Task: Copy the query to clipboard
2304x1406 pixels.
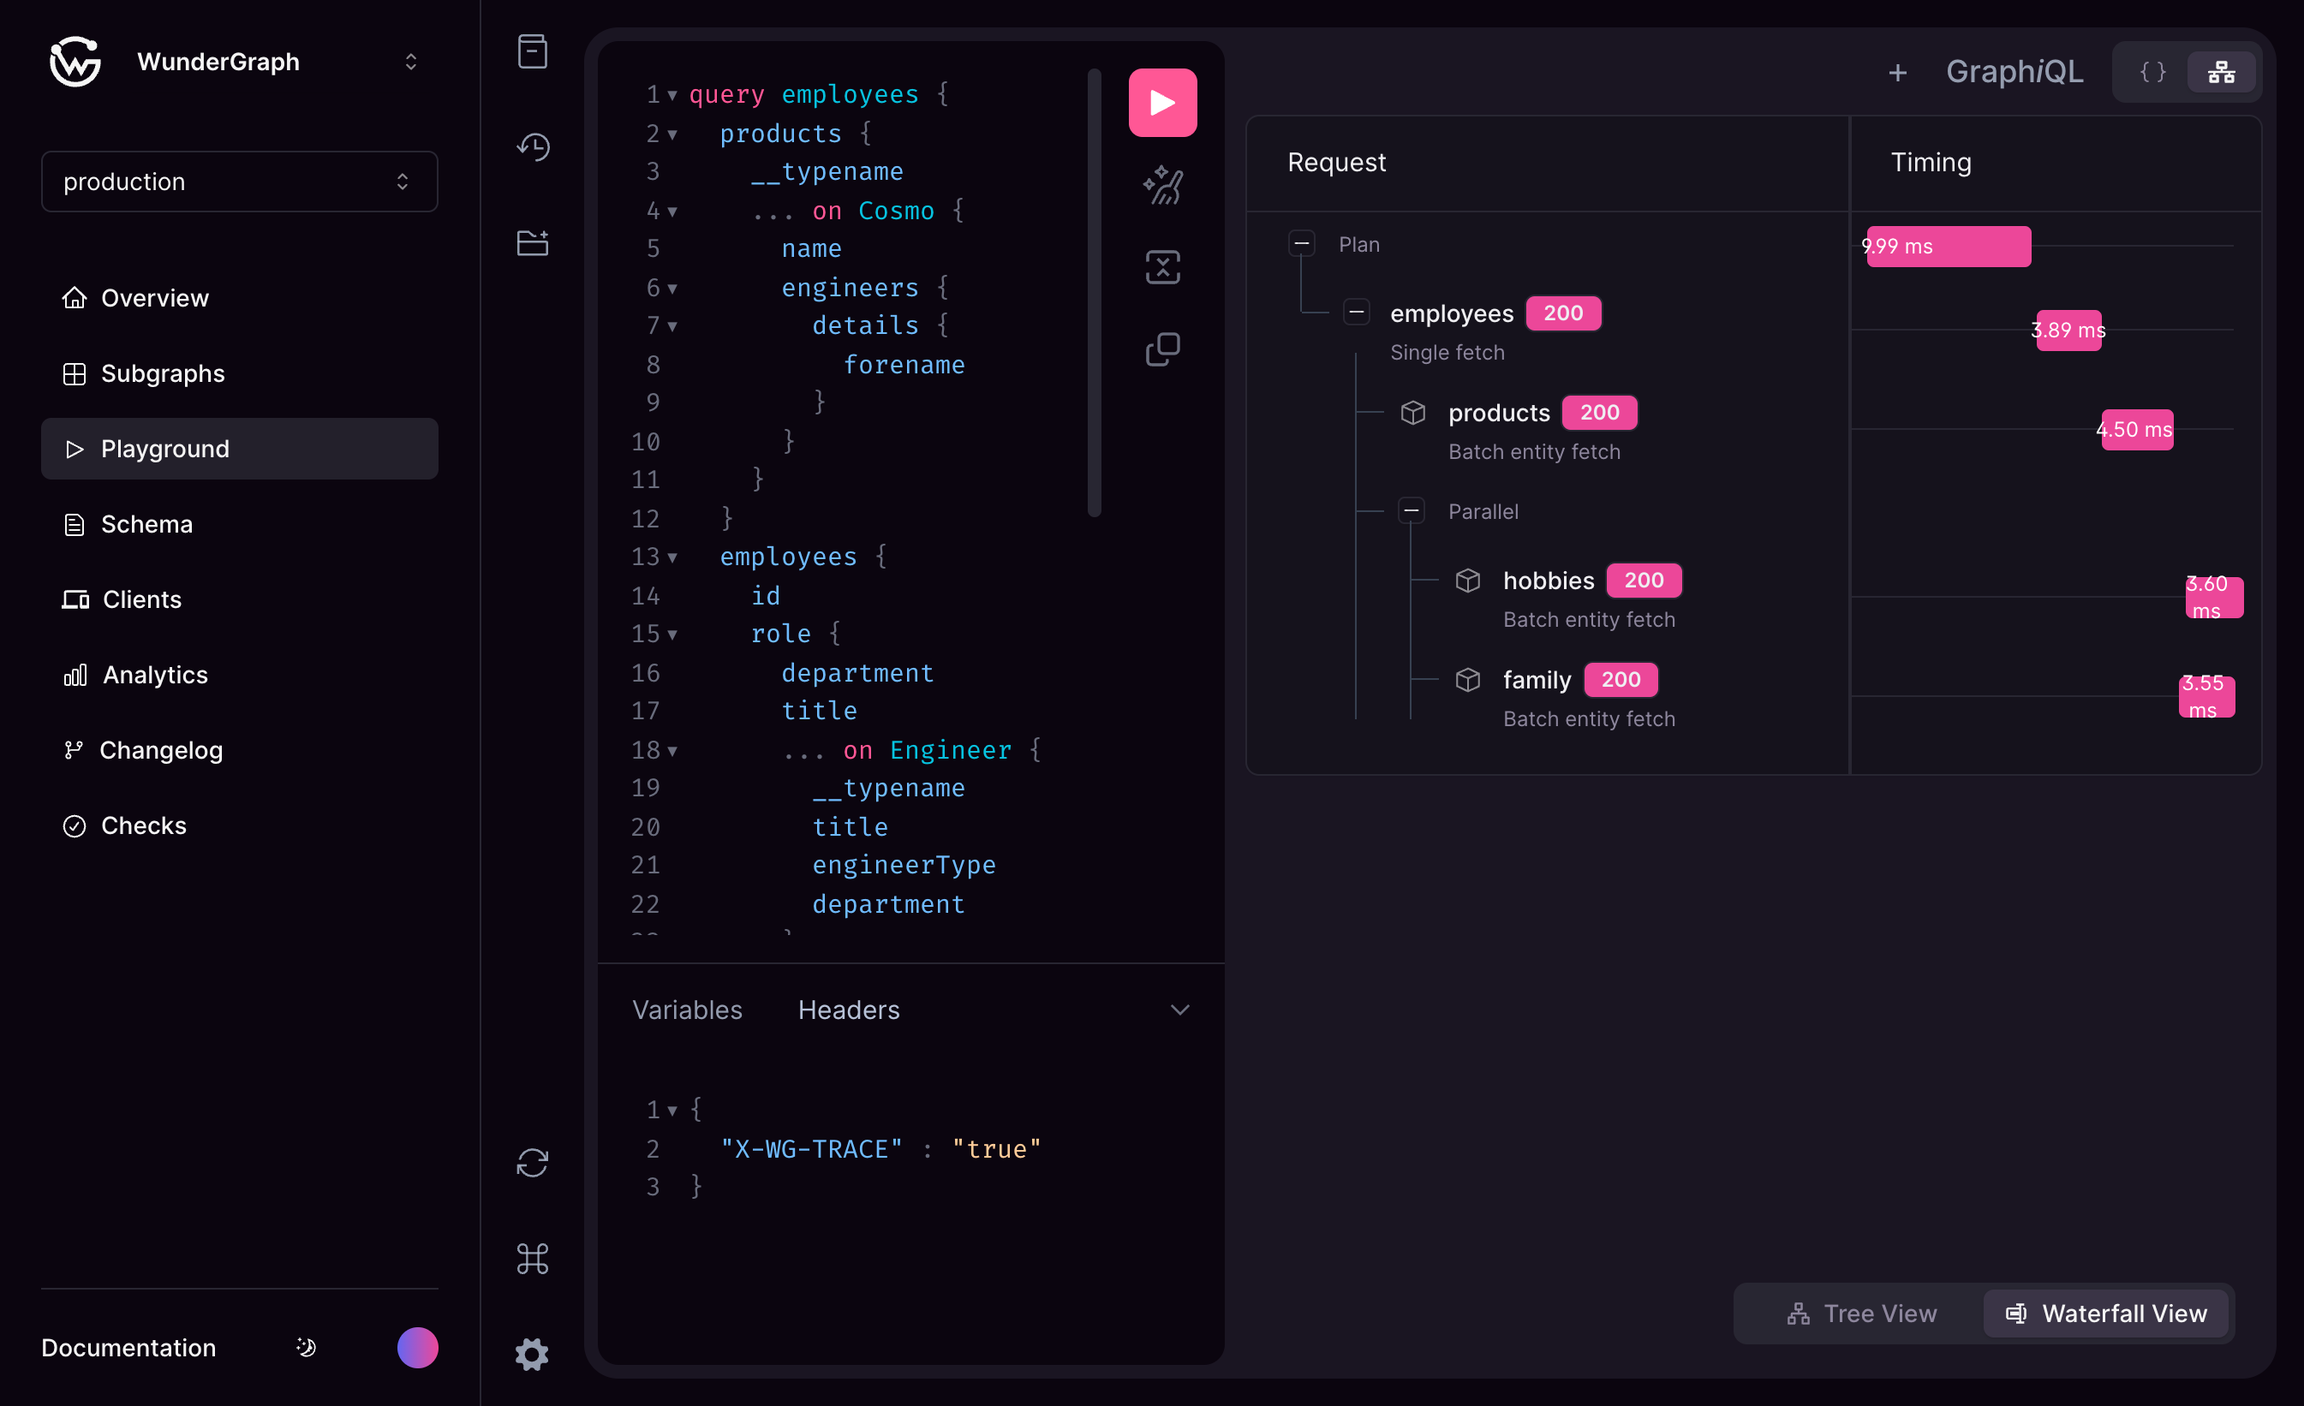Action: (x=1162, y=349)
